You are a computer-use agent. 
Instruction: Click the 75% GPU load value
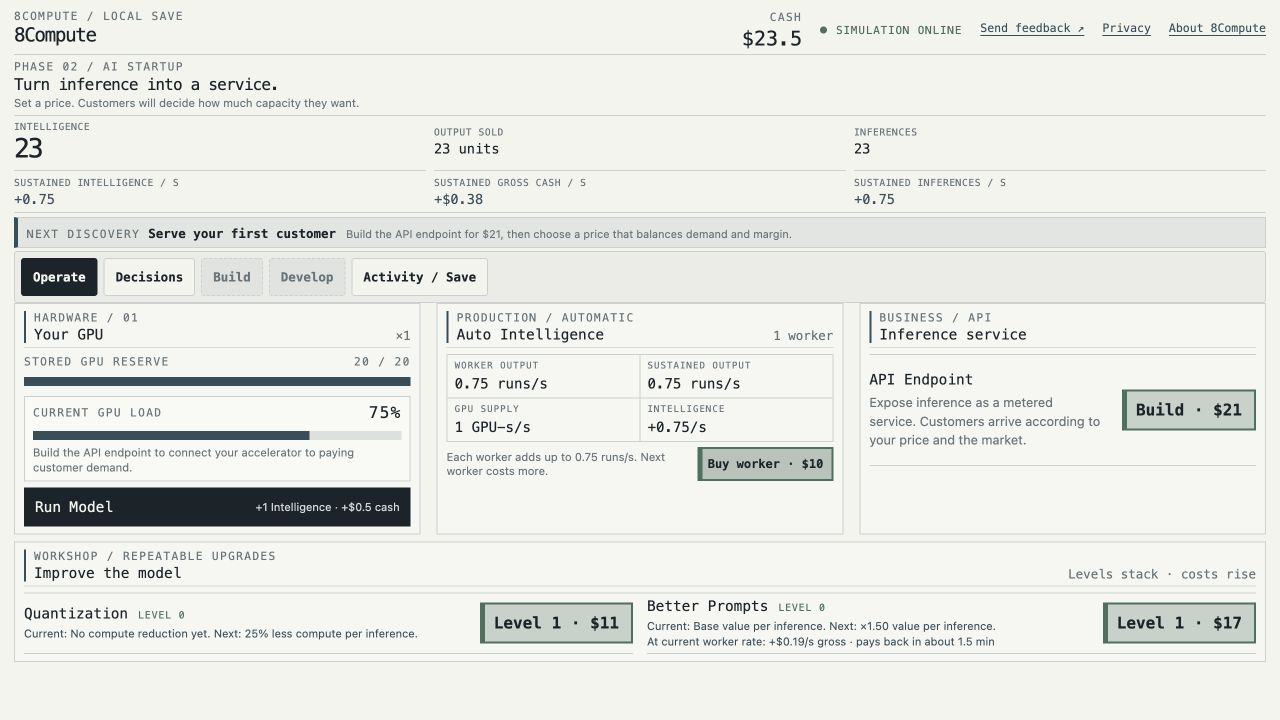pyautogui.click(x=384, y=412)
